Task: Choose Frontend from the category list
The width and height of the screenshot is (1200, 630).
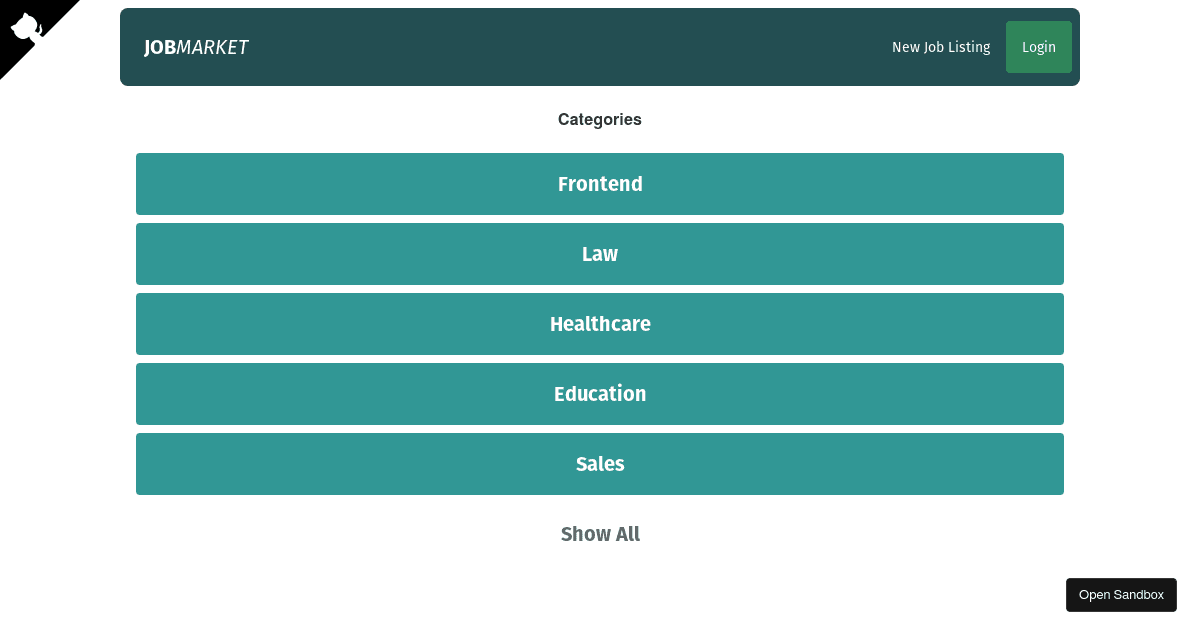Action: coord(600,184)
